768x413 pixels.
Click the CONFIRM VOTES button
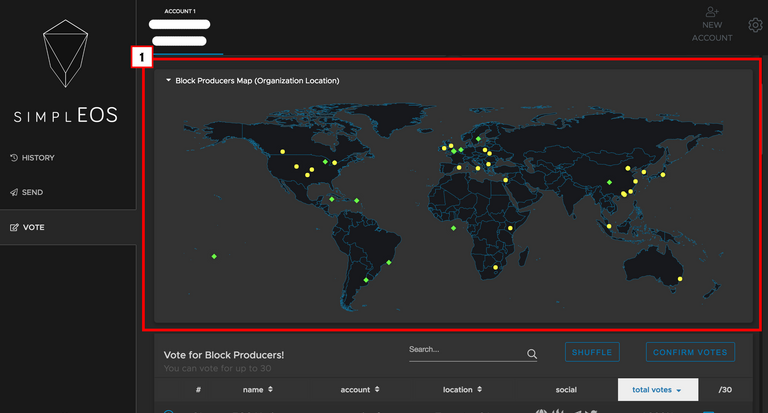tap(690, 352)
